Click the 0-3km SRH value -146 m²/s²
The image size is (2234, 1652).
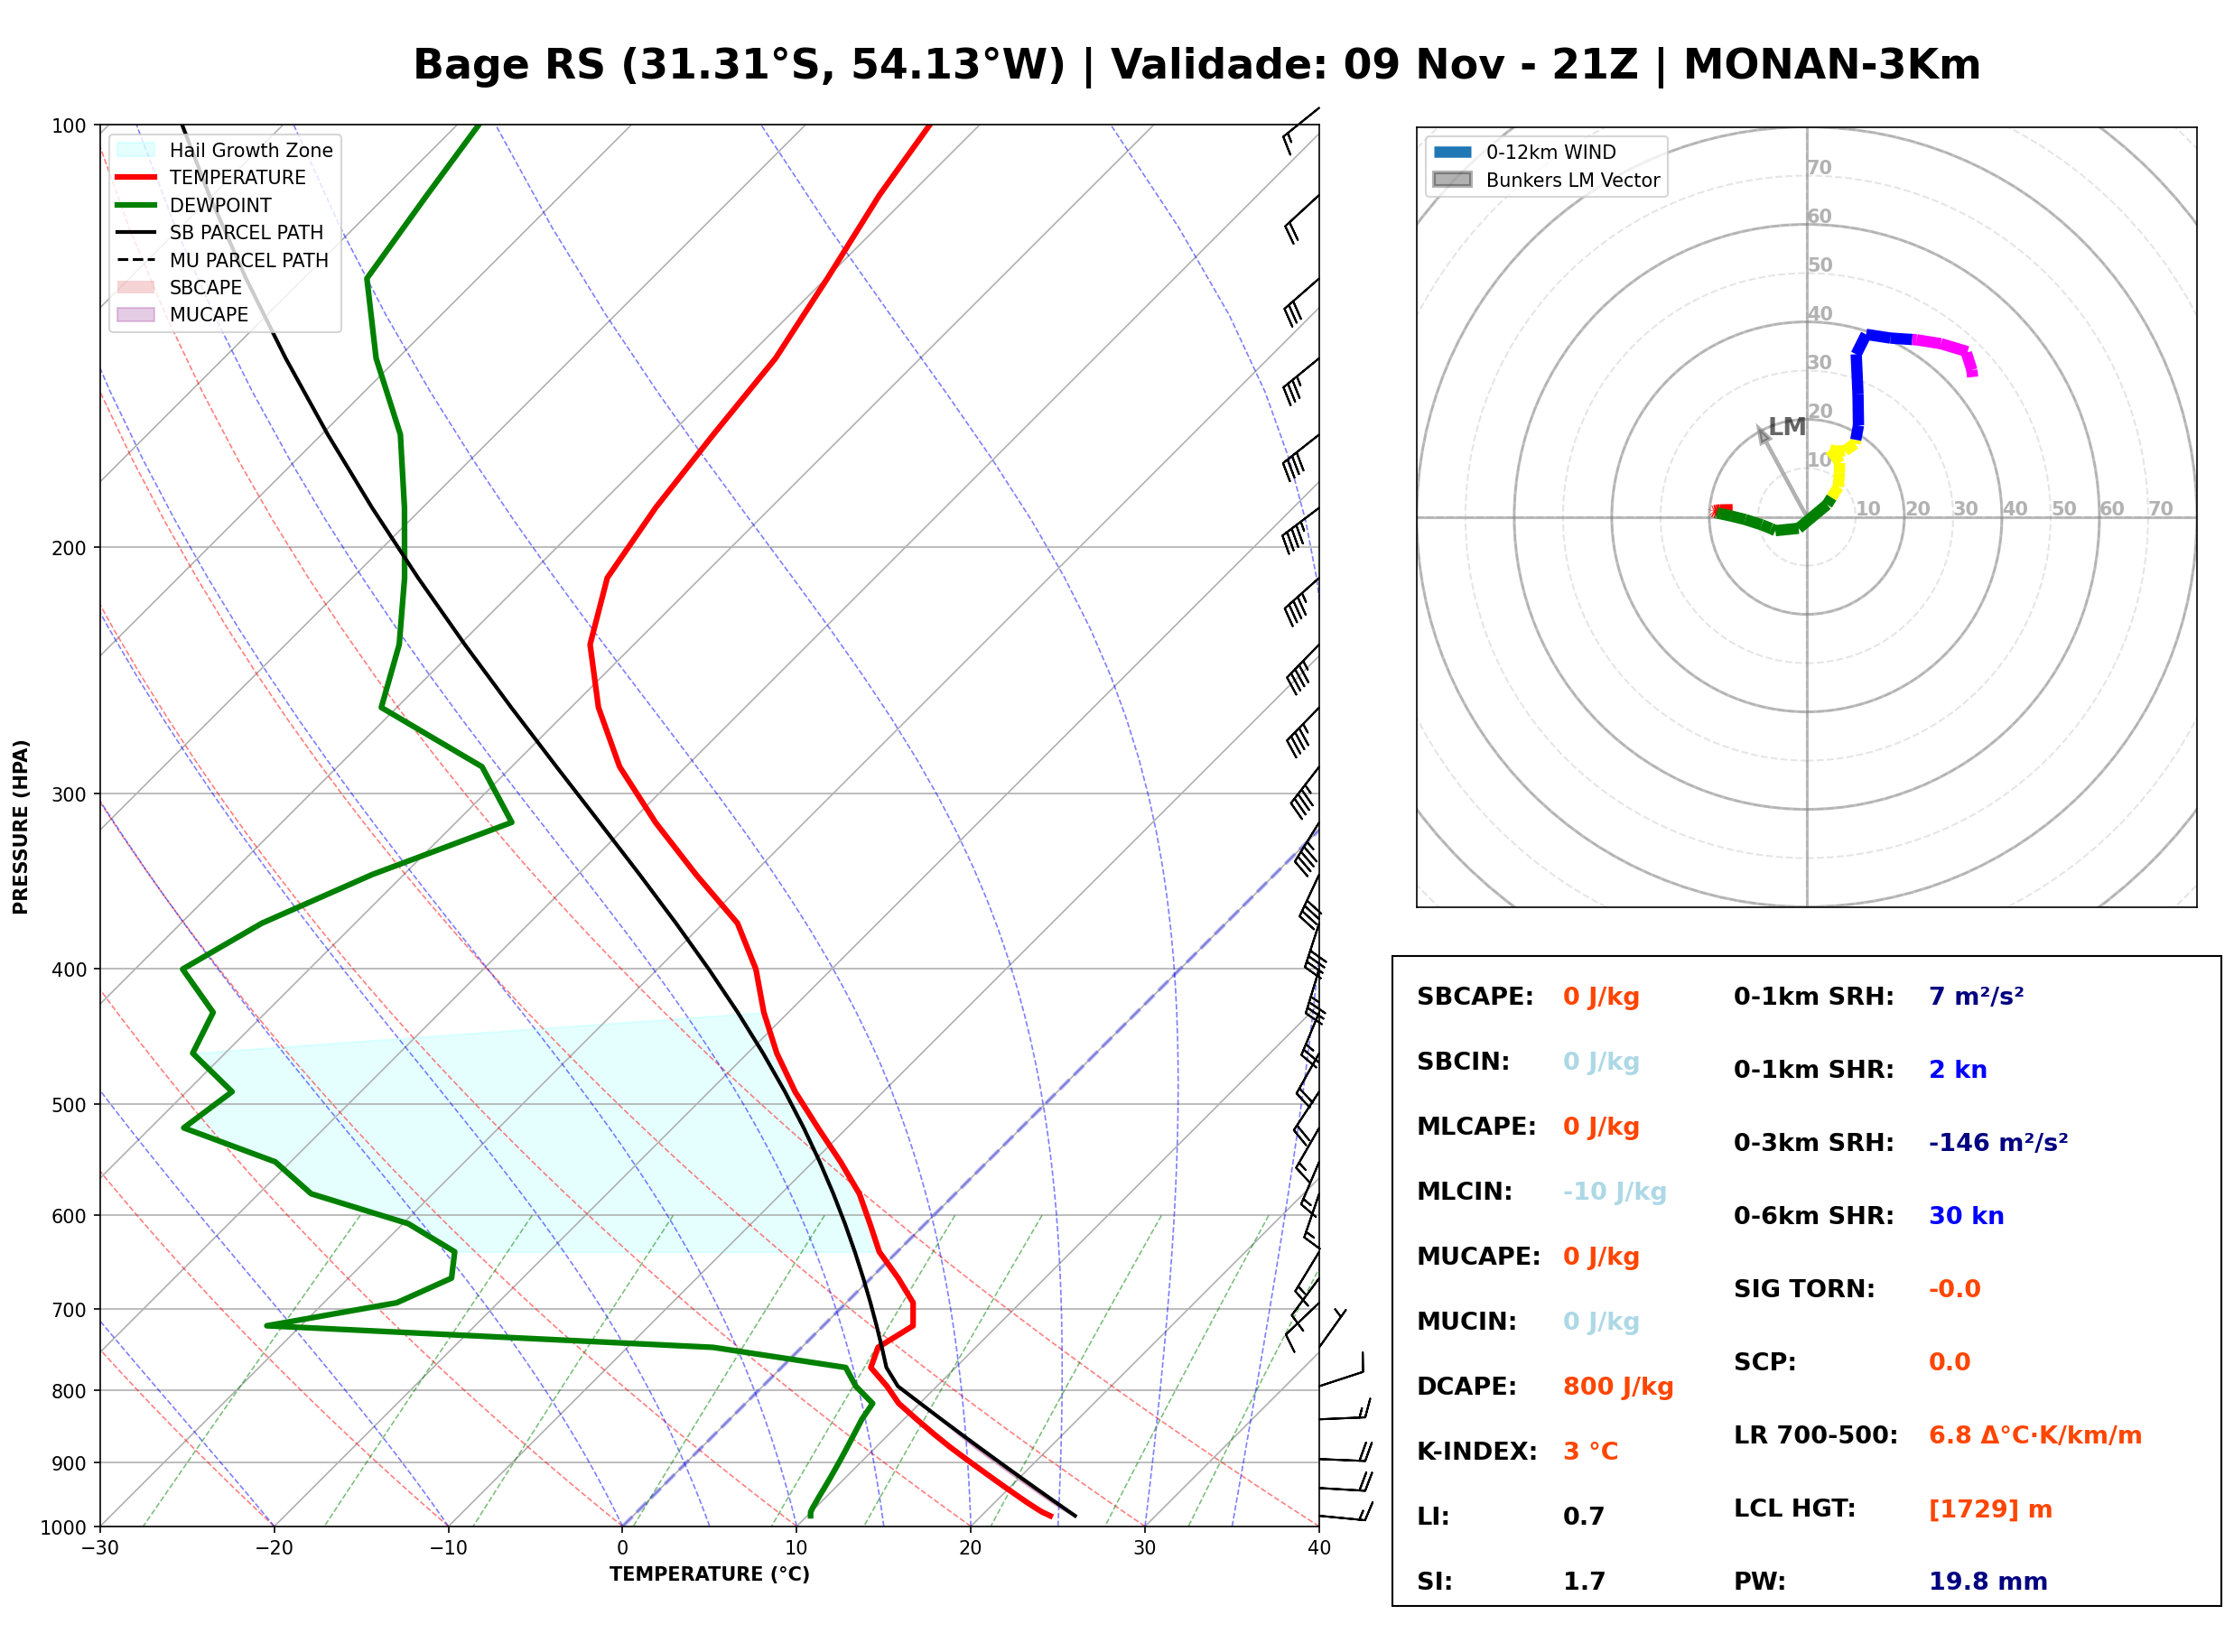[x=1998, y=1142]
